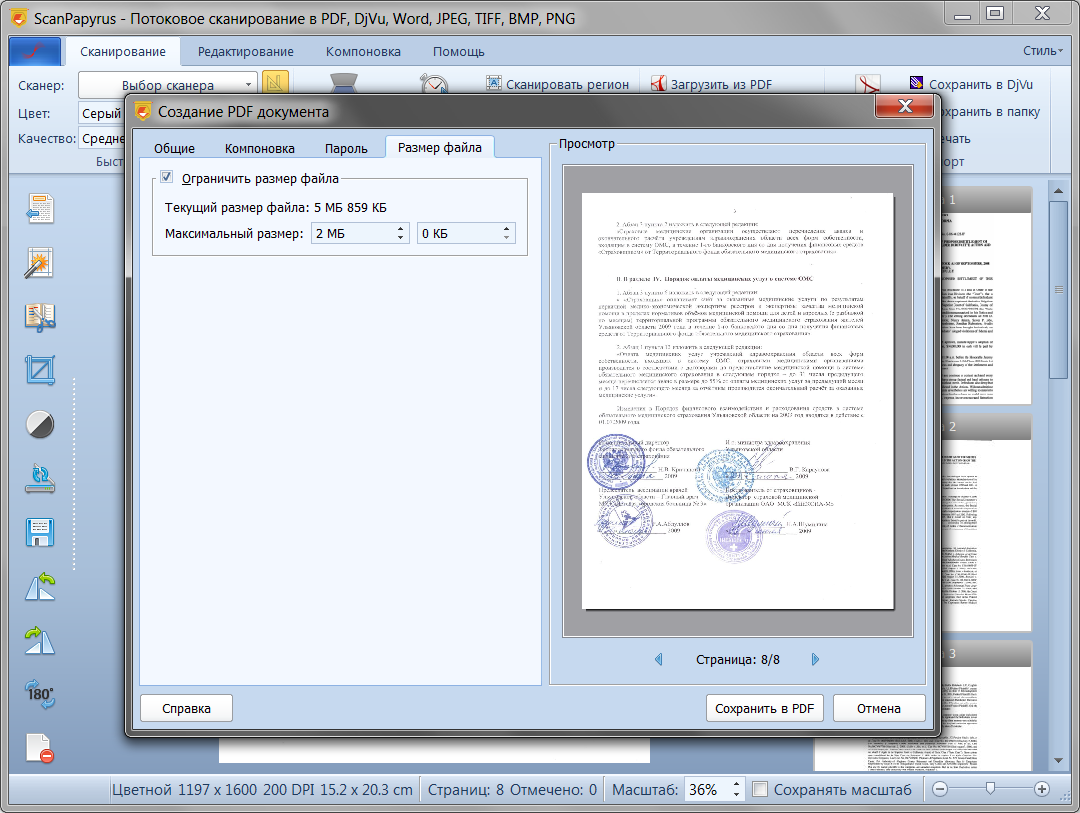Rotate page 180 degrees
Viewport: 1080px width, 813px height.
pyautogui.click(x=40, y=694)
